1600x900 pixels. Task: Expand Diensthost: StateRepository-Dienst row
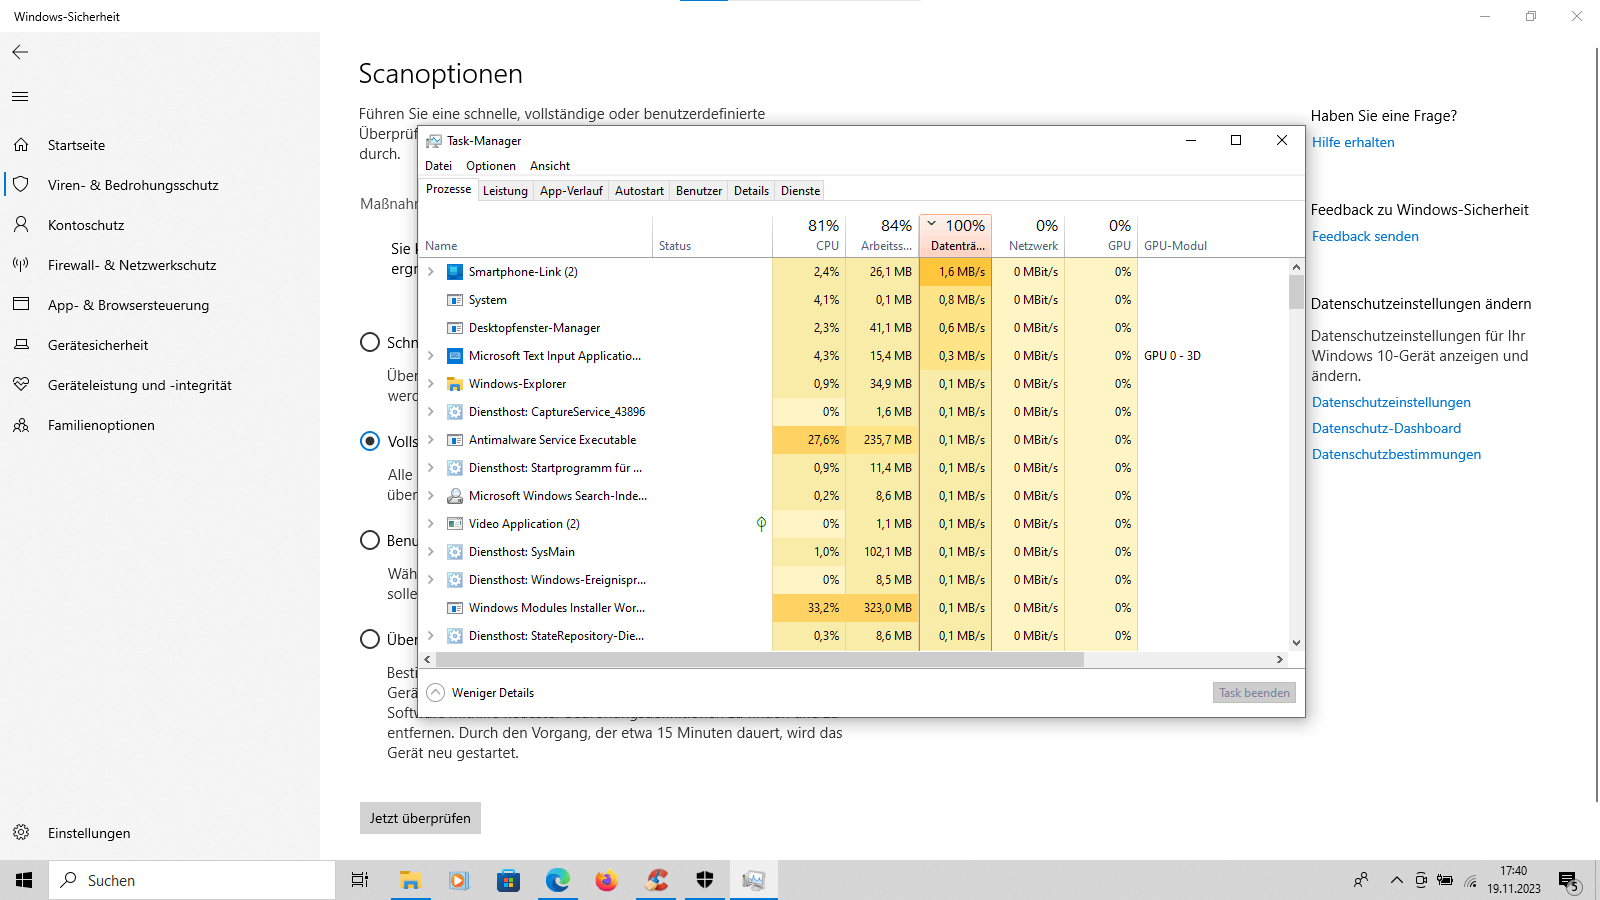coord(431,636)
